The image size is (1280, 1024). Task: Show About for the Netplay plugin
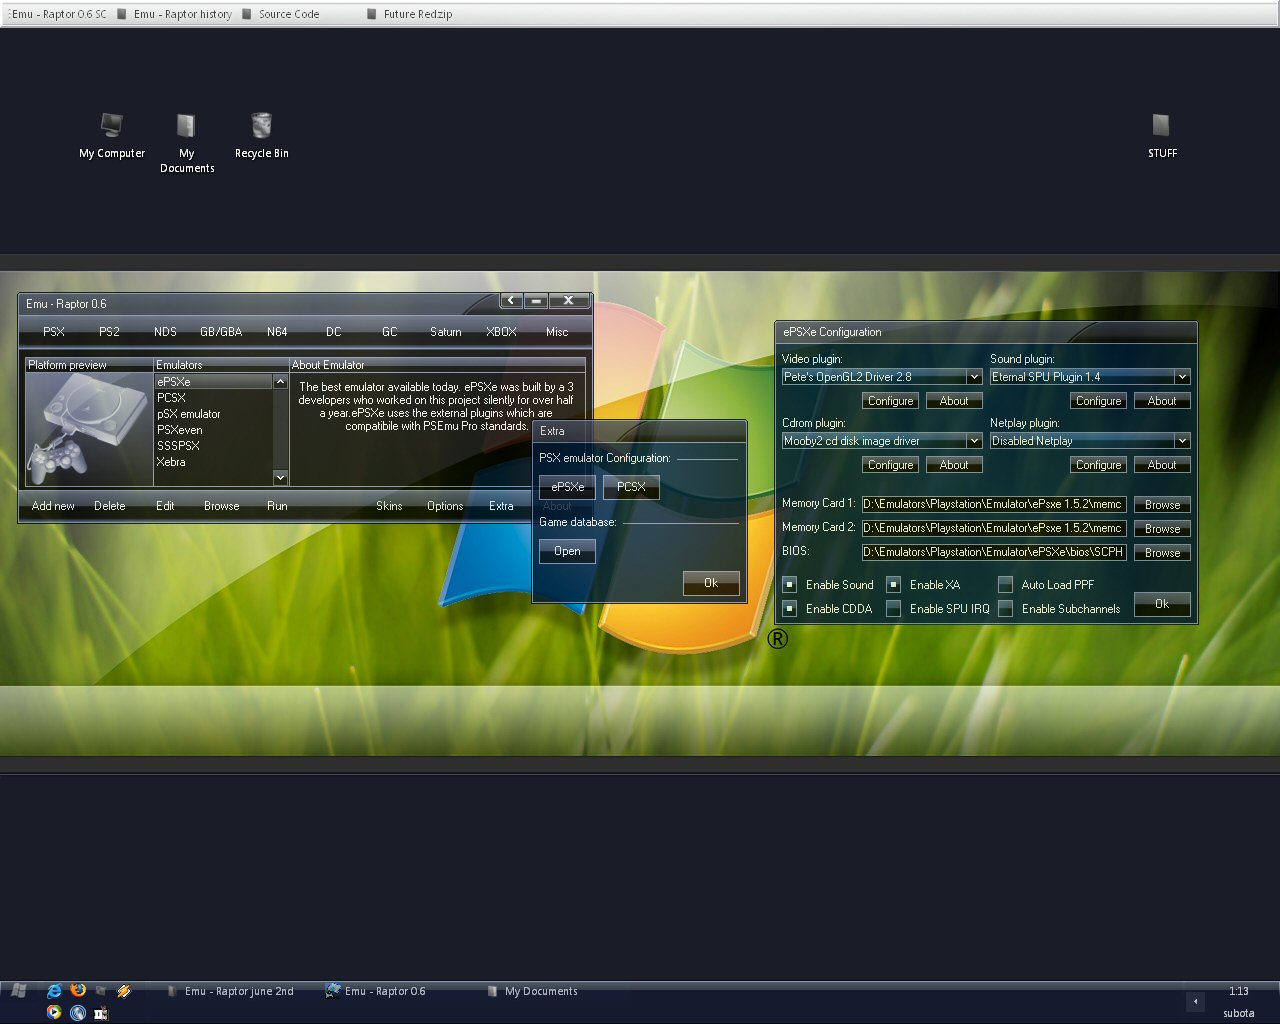click(x=1162, y=465)
